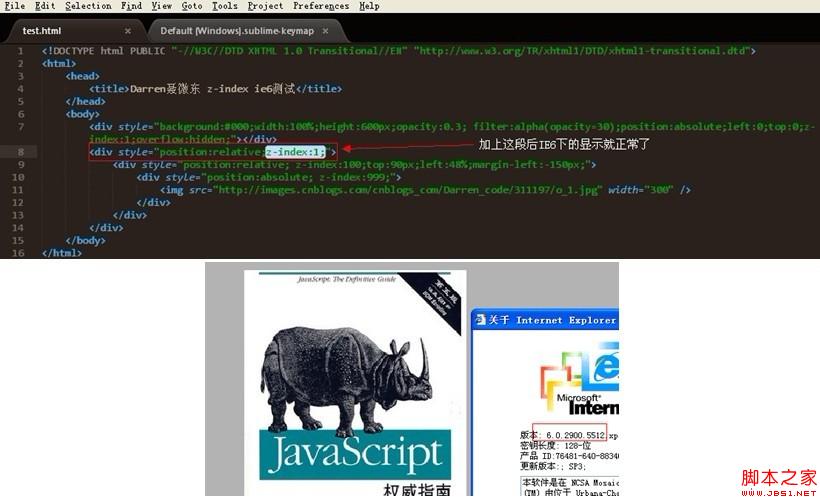Screen dimensions: 820x499
Task: Click the opening <body> tag line
Action: click(x=82, y=114)
